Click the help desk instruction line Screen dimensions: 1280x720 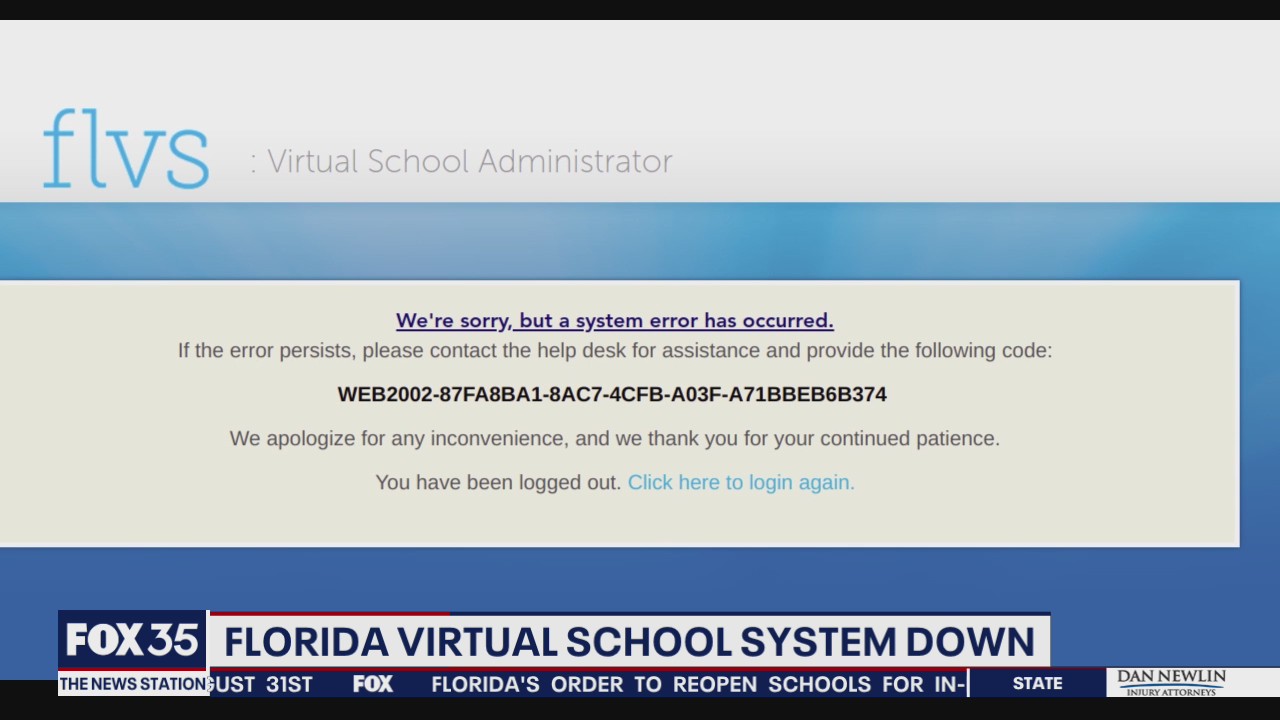[614, 350]
